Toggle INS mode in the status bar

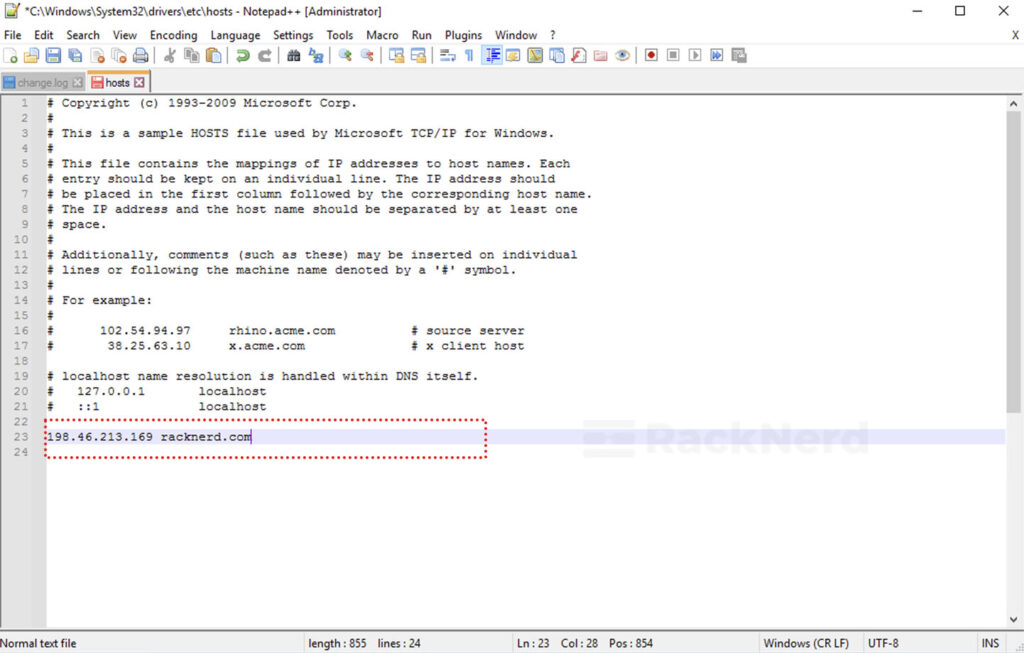click(x=990, y=643)
